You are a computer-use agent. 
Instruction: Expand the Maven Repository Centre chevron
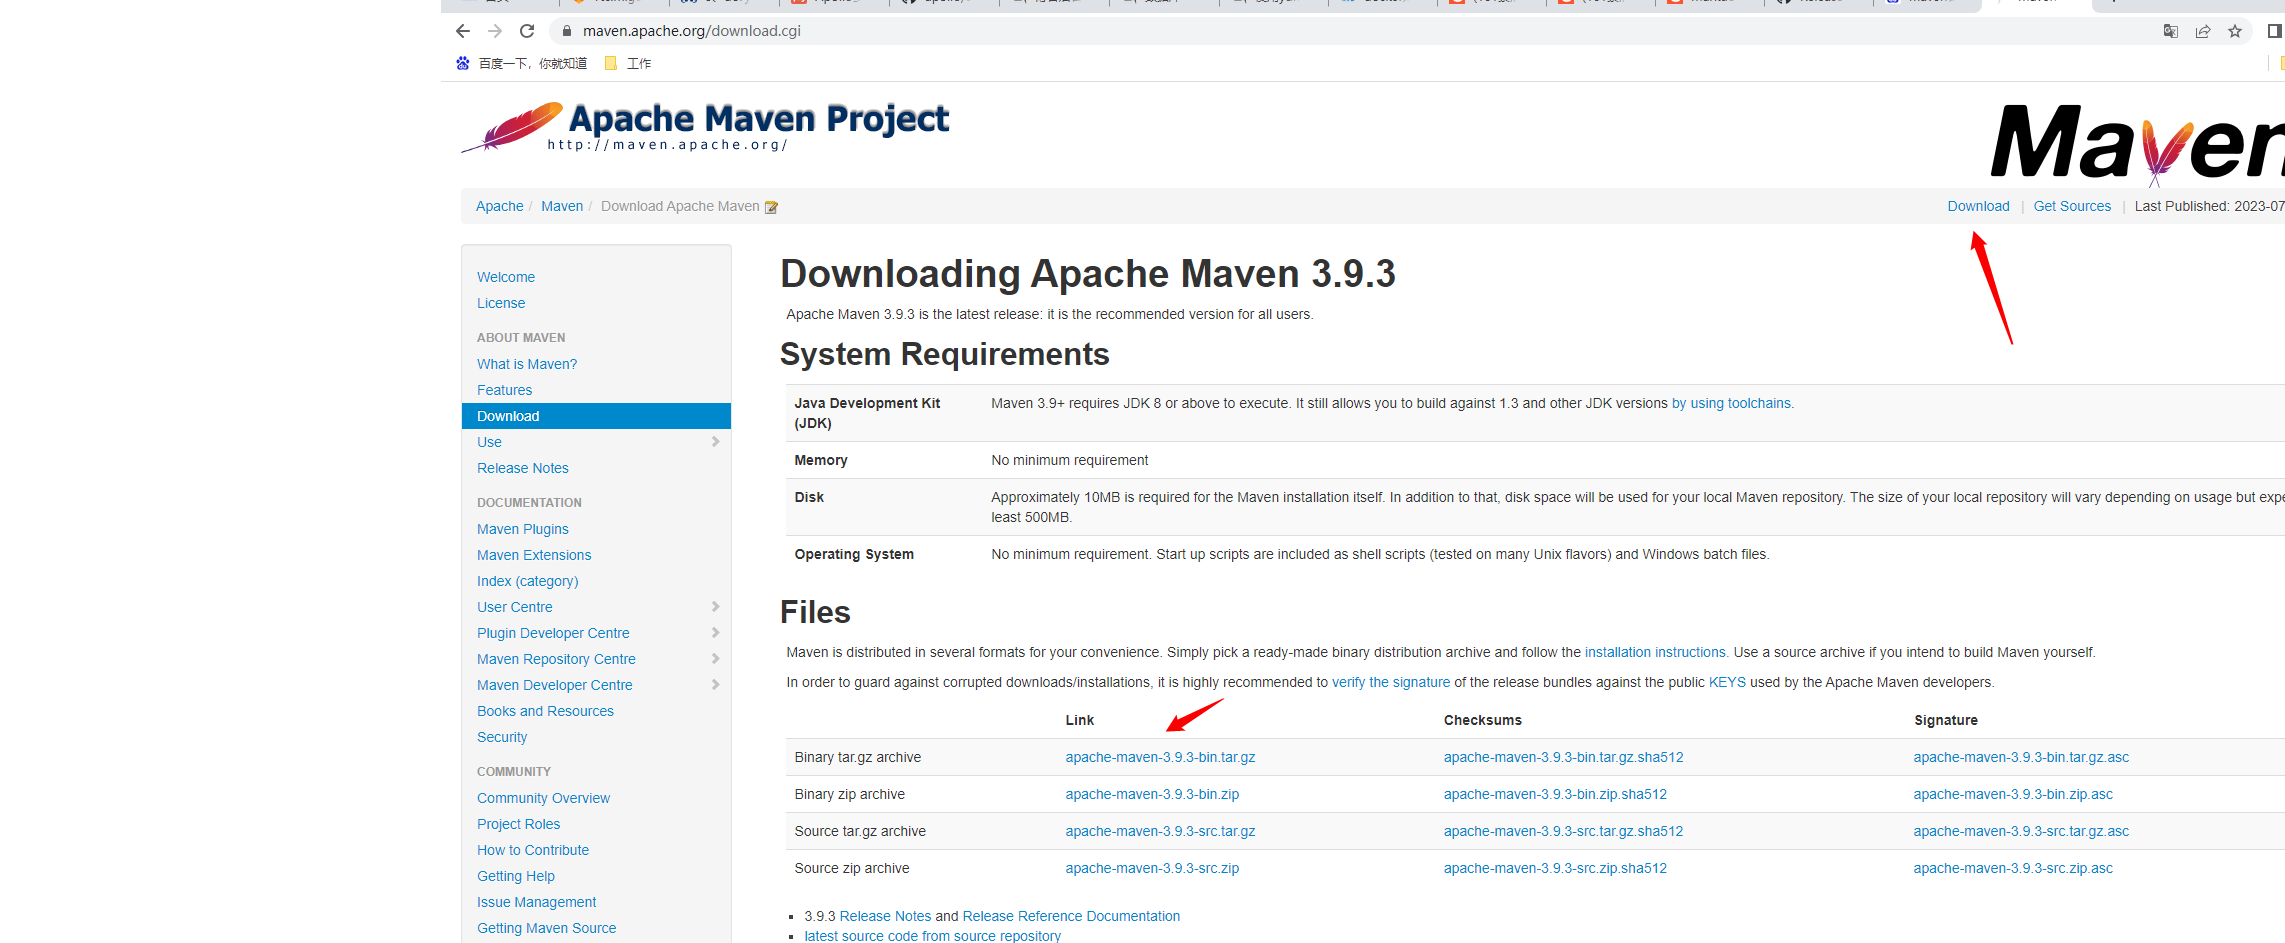[x=715, y=659]
